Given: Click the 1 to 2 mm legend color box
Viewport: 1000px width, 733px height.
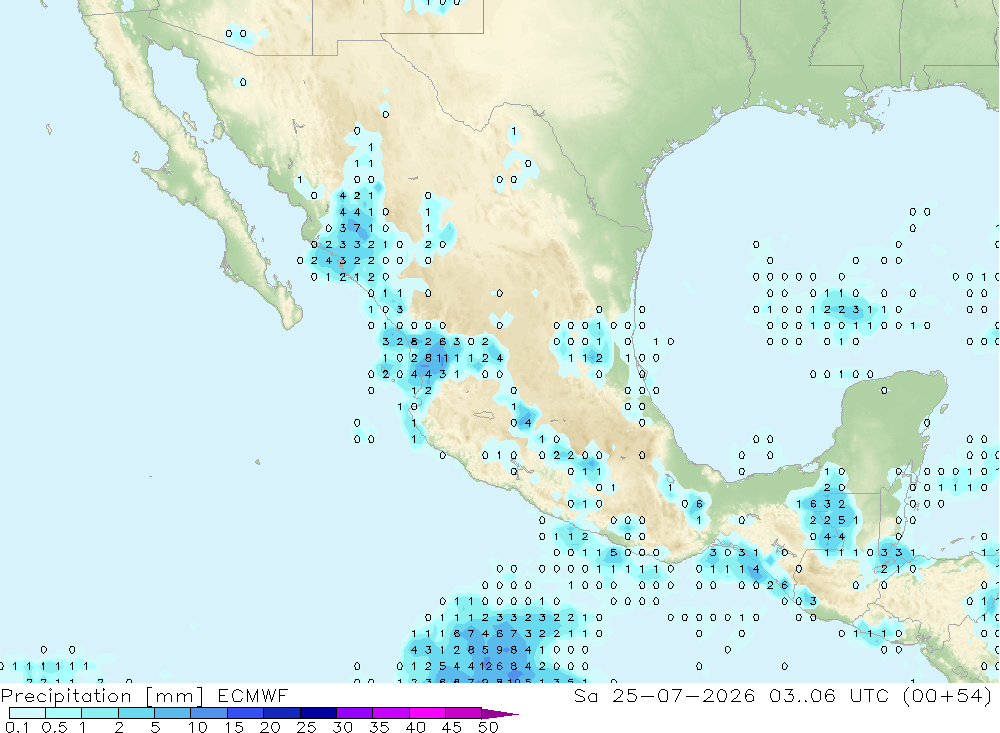Looking at the screenshot, I should [100, 713].
